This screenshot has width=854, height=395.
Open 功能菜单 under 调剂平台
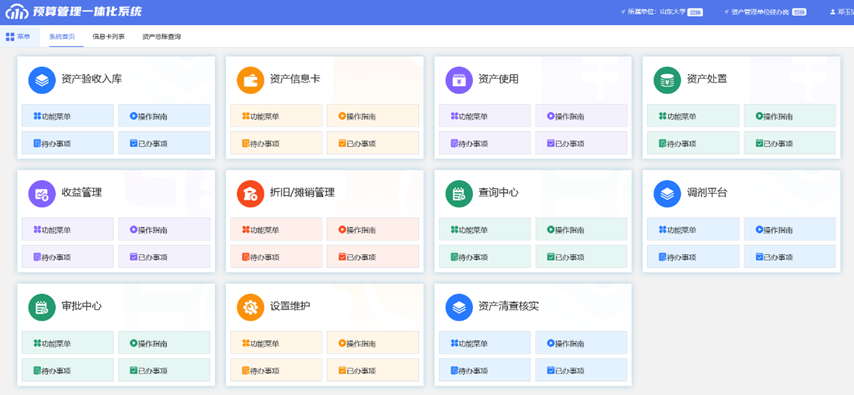point(693,229)
